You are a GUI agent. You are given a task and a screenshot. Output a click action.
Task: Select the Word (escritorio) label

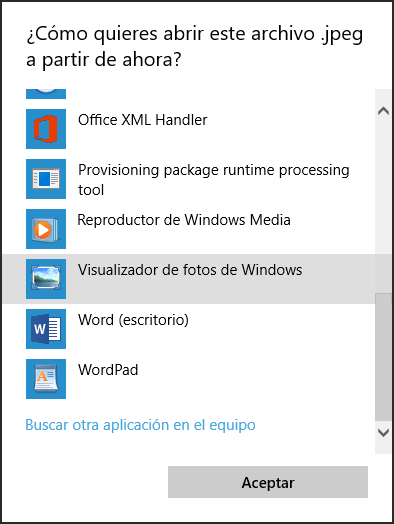point(133,320)
